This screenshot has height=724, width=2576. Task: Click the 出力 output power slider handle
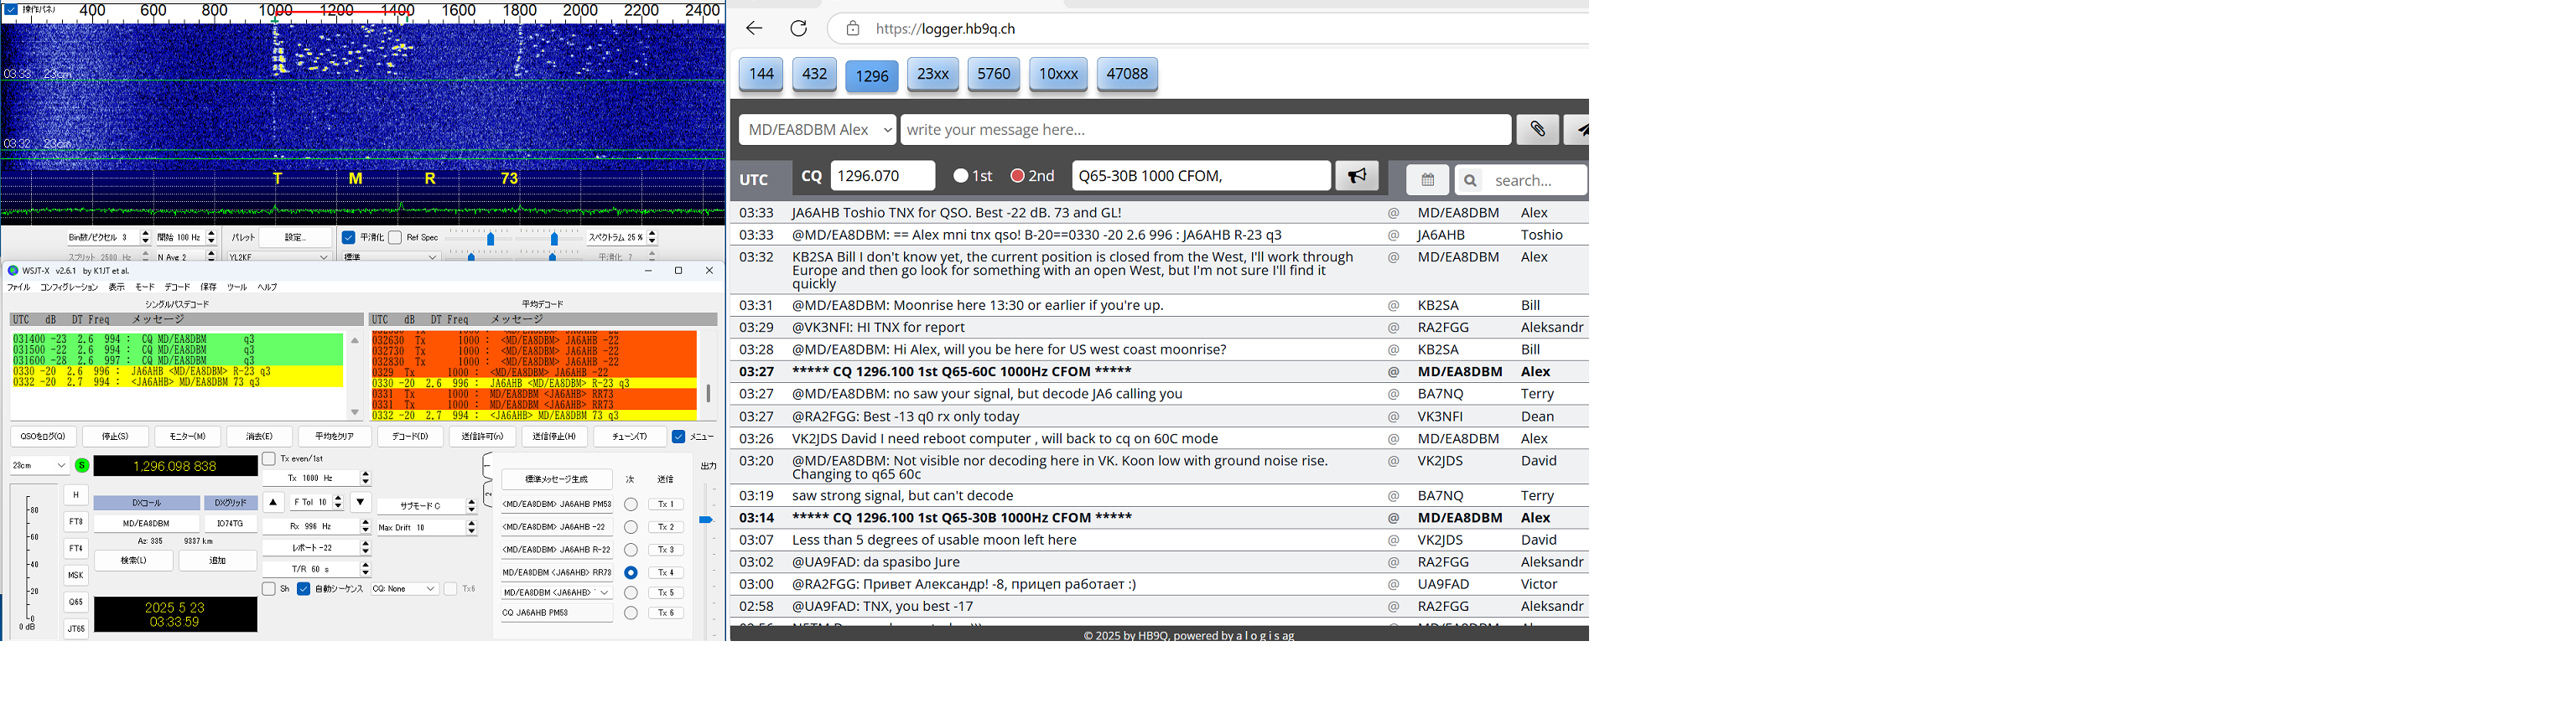[x=705, y=520]
